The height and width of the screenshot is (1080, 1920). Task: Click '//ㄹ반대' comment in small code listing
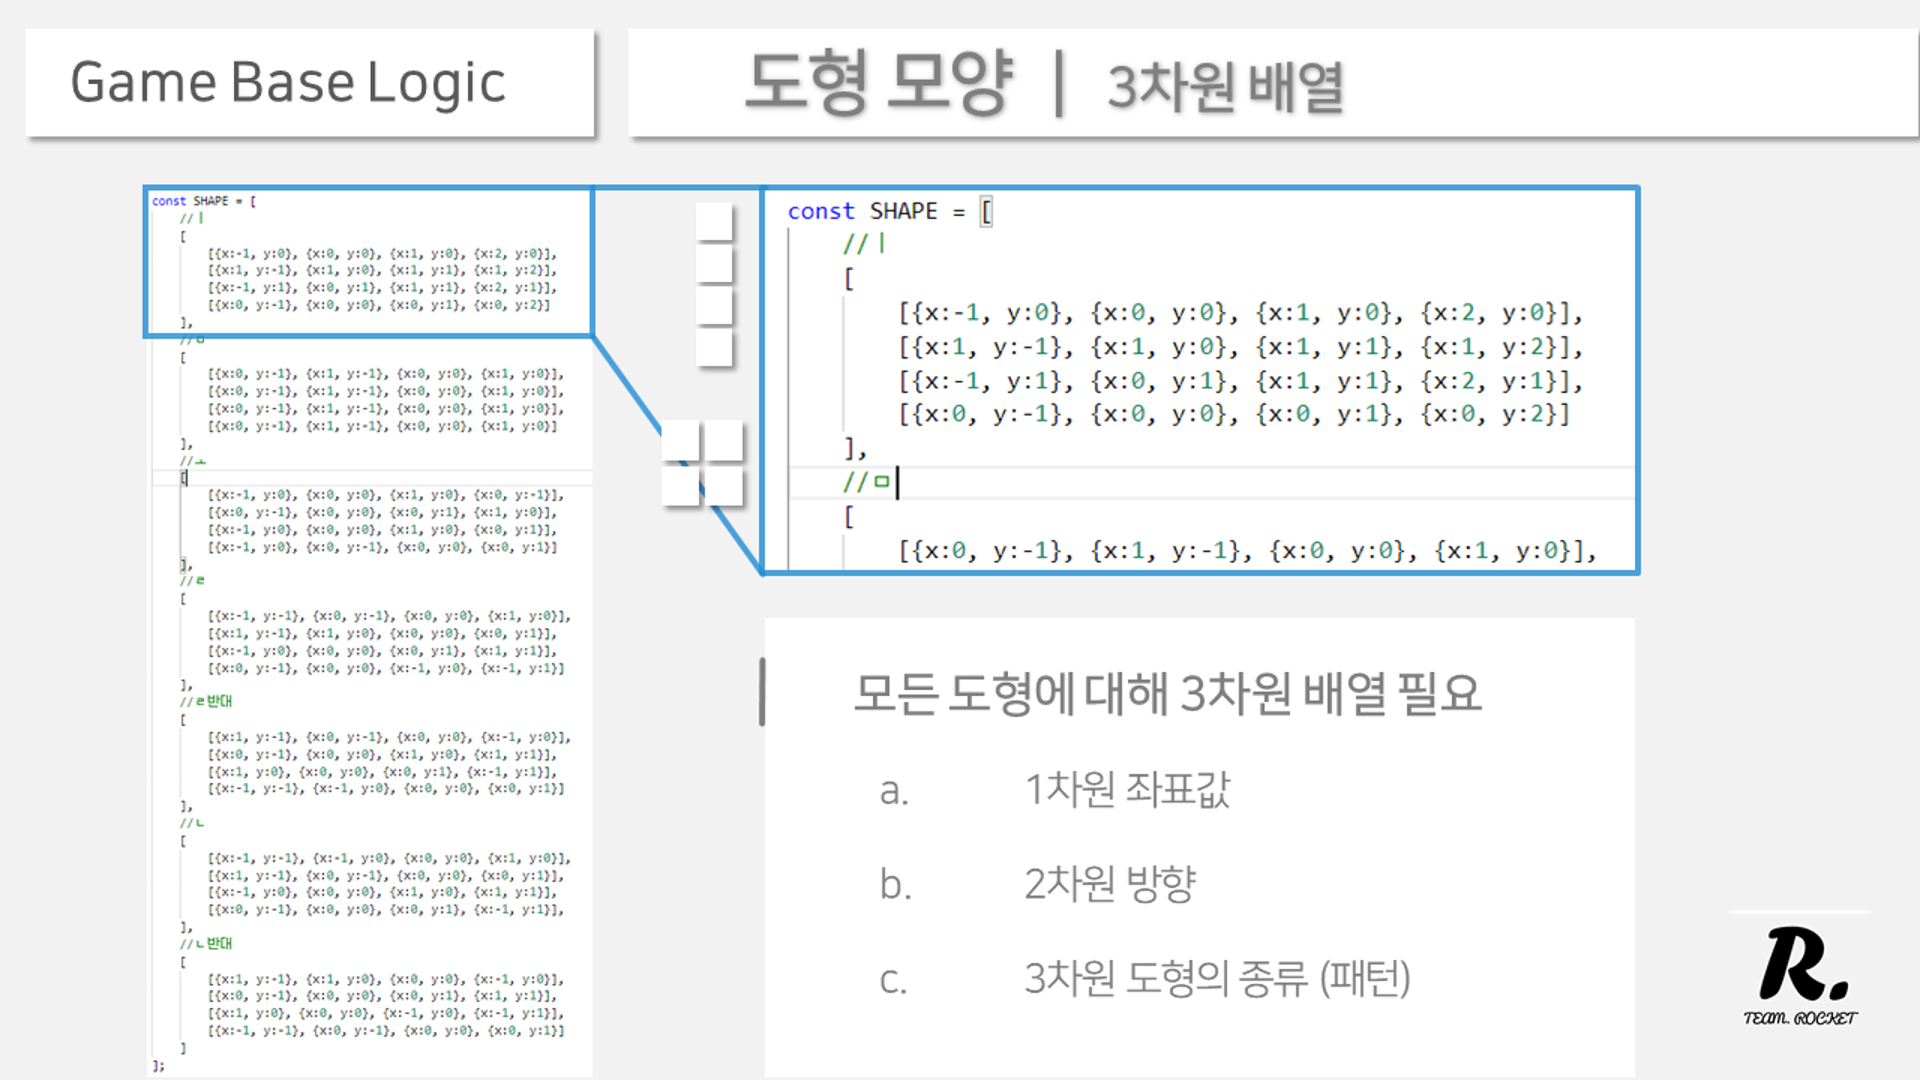click(206, 701)
